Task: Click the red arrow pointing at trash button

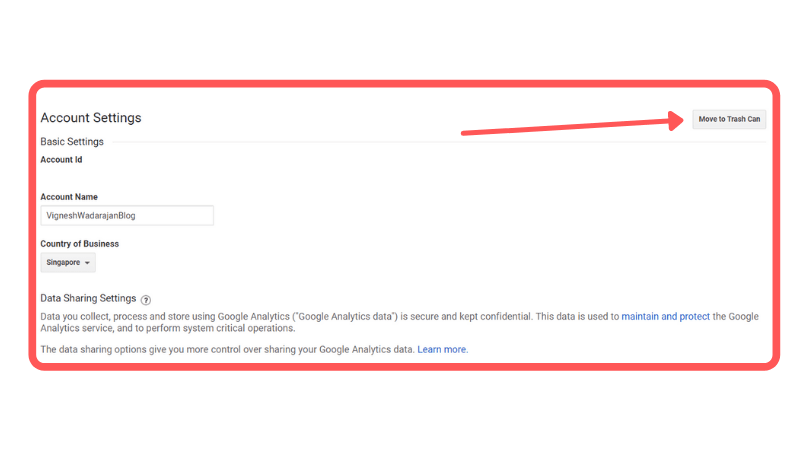Action: pos(572,123)
